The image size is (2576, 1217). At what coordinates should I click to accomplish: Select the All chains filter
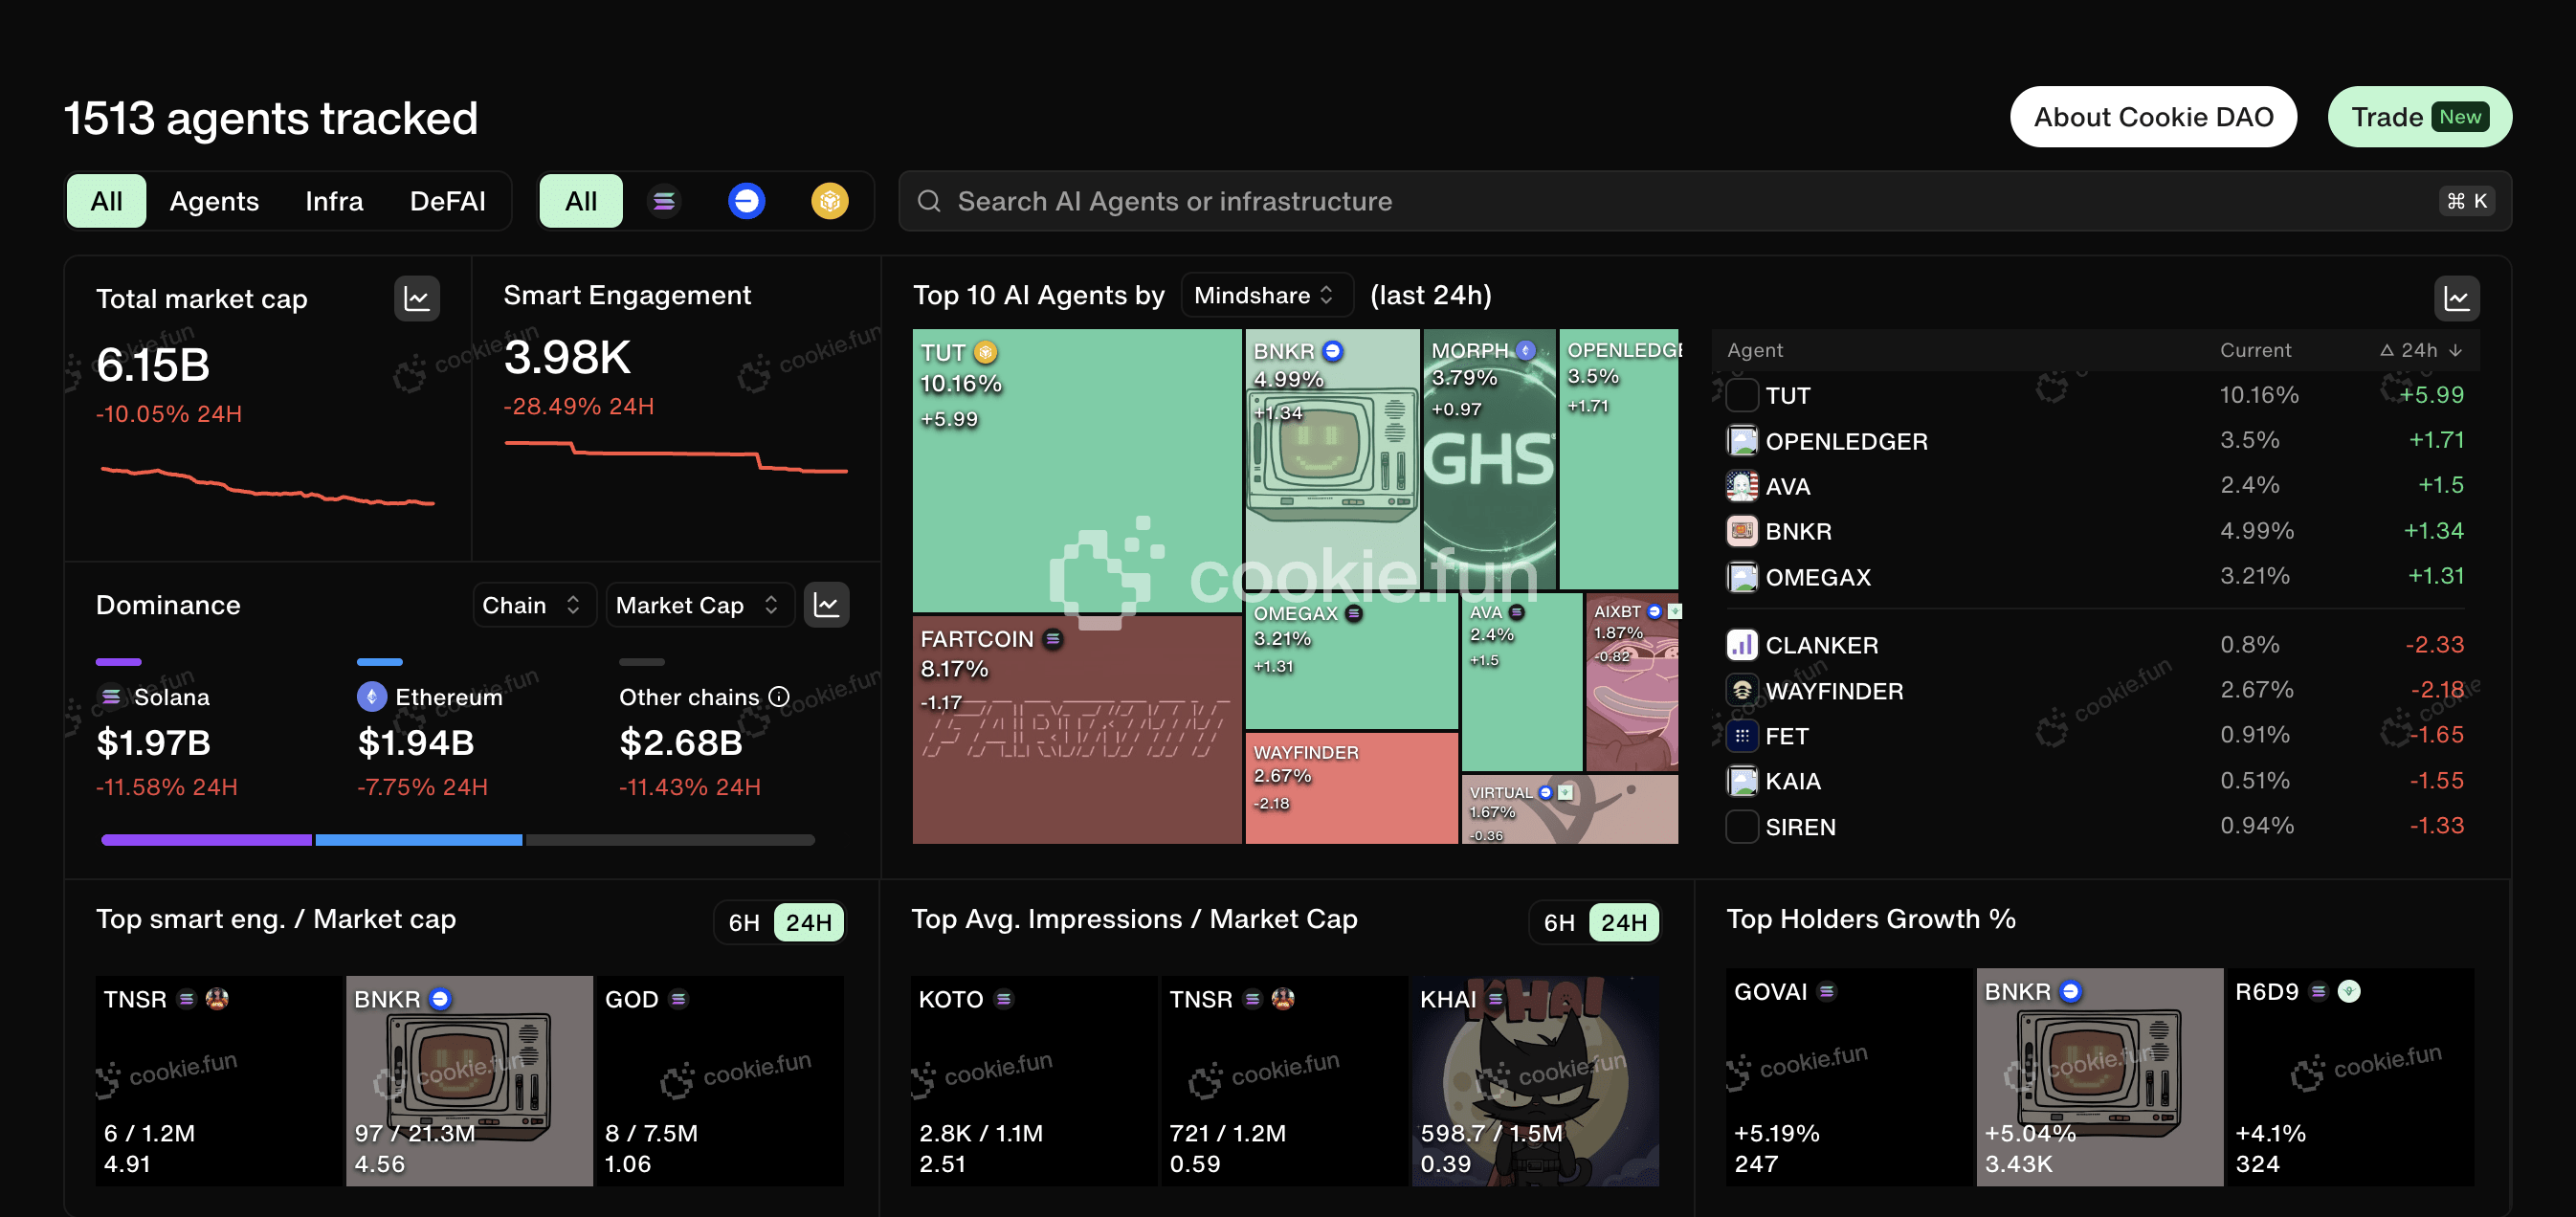click(x=581, y=201)
